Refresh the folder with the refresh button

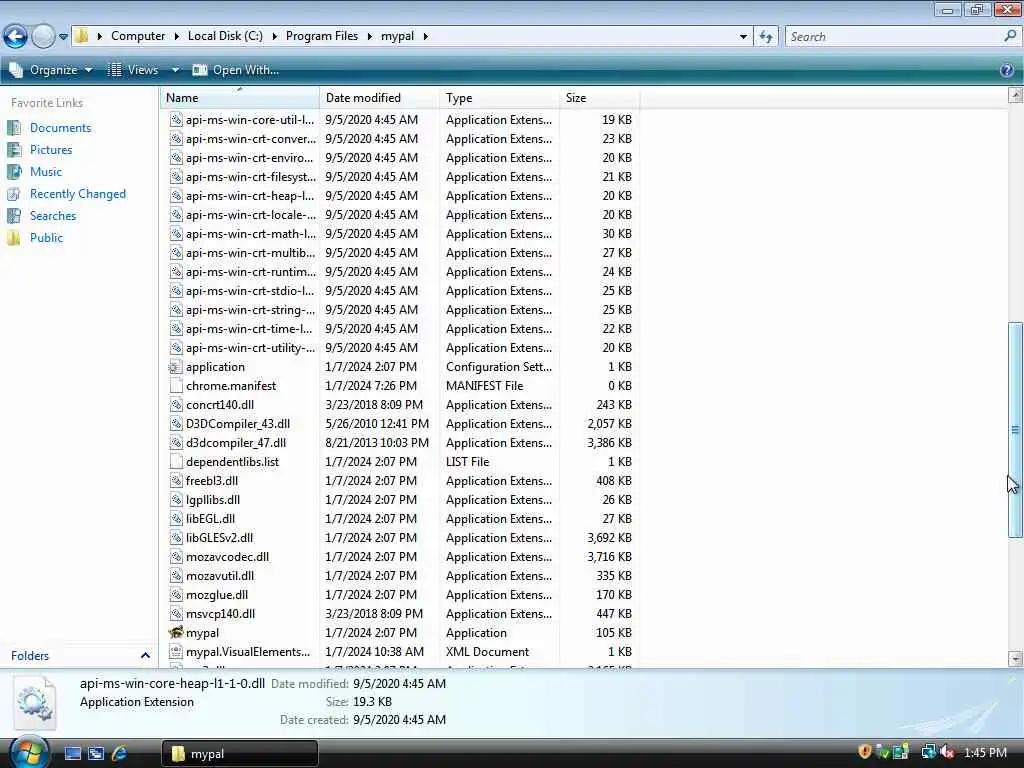pos(765,37)
